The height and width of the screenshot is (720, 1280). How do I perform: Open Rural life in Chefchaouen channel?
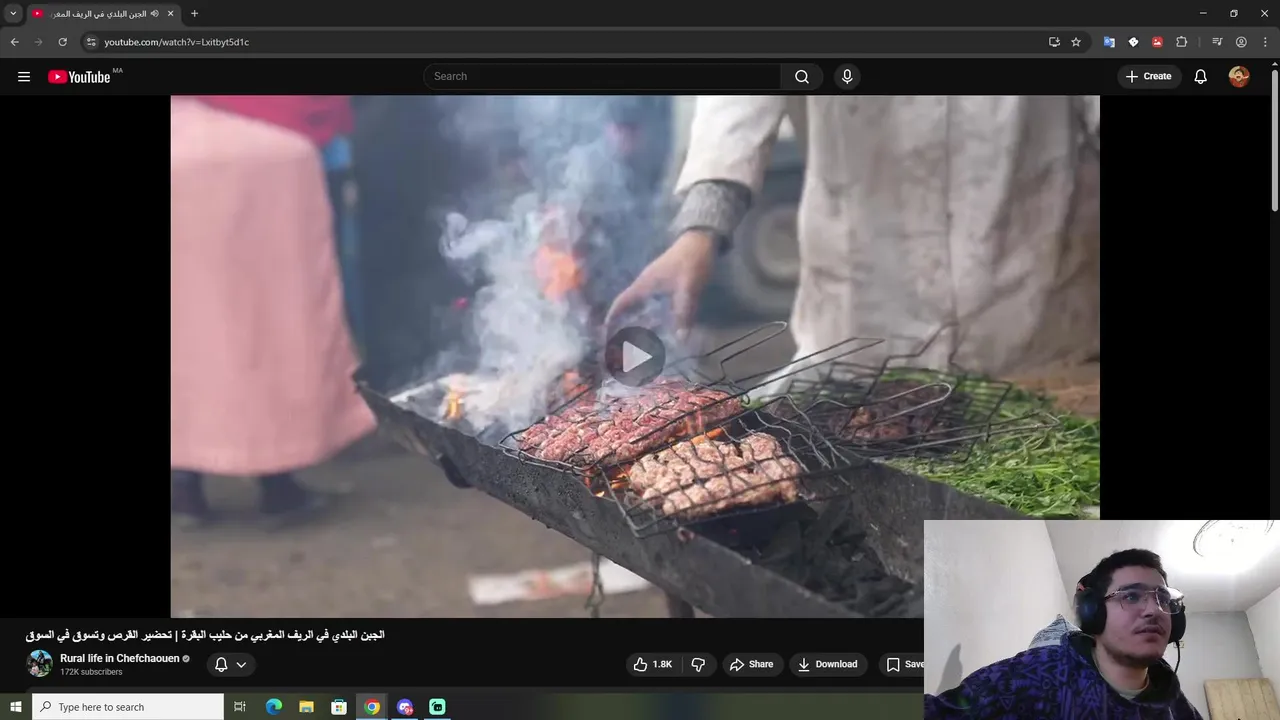(x=119, y=659)
